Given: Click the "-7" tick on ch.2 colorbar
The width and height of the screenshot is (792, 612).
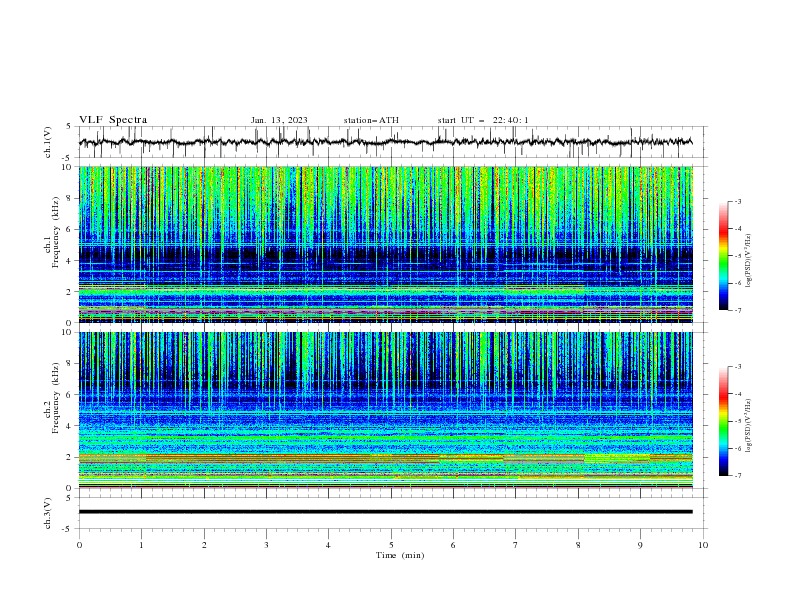Looking at the screenshot, I should [737, 476].
